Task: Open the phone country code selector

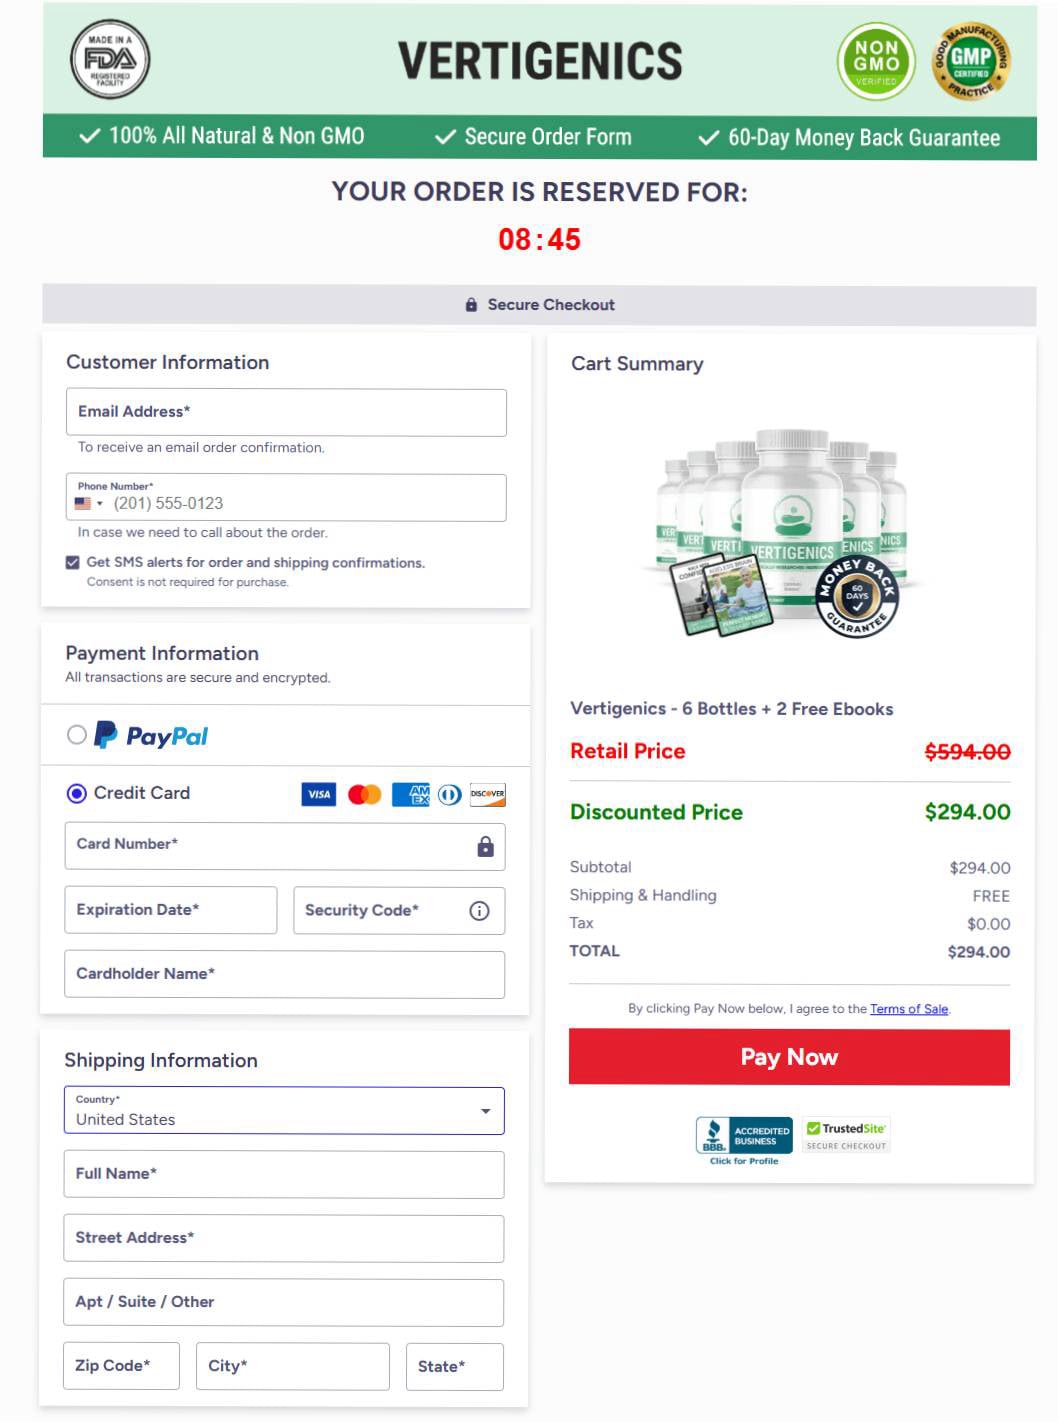Action: click(88, 503)
